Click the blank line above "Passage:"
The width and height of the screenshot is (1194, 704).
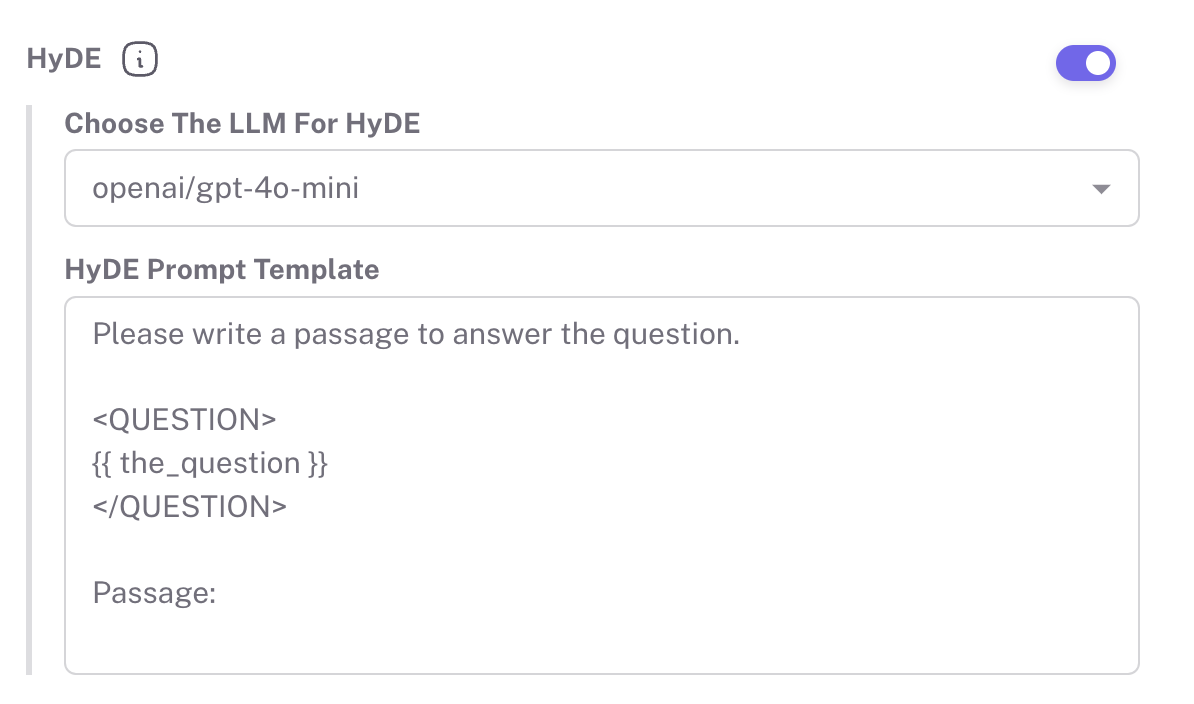400,550
